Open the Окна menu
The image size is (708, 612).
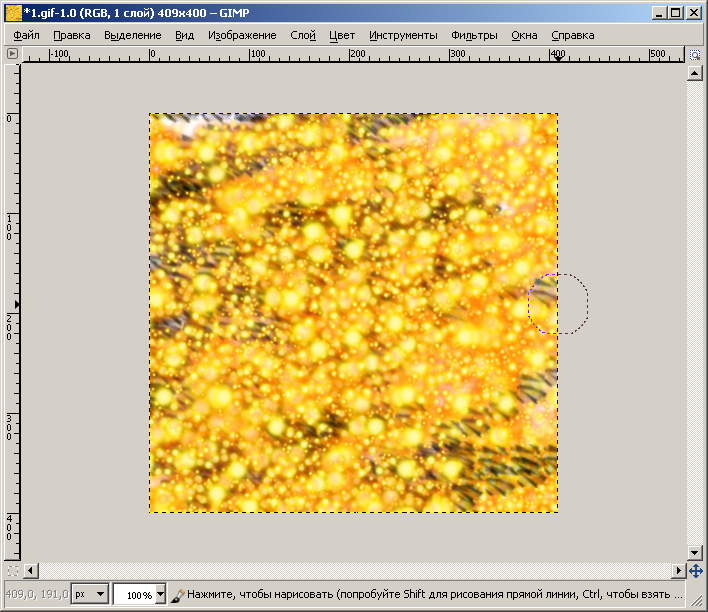(524, 35)
